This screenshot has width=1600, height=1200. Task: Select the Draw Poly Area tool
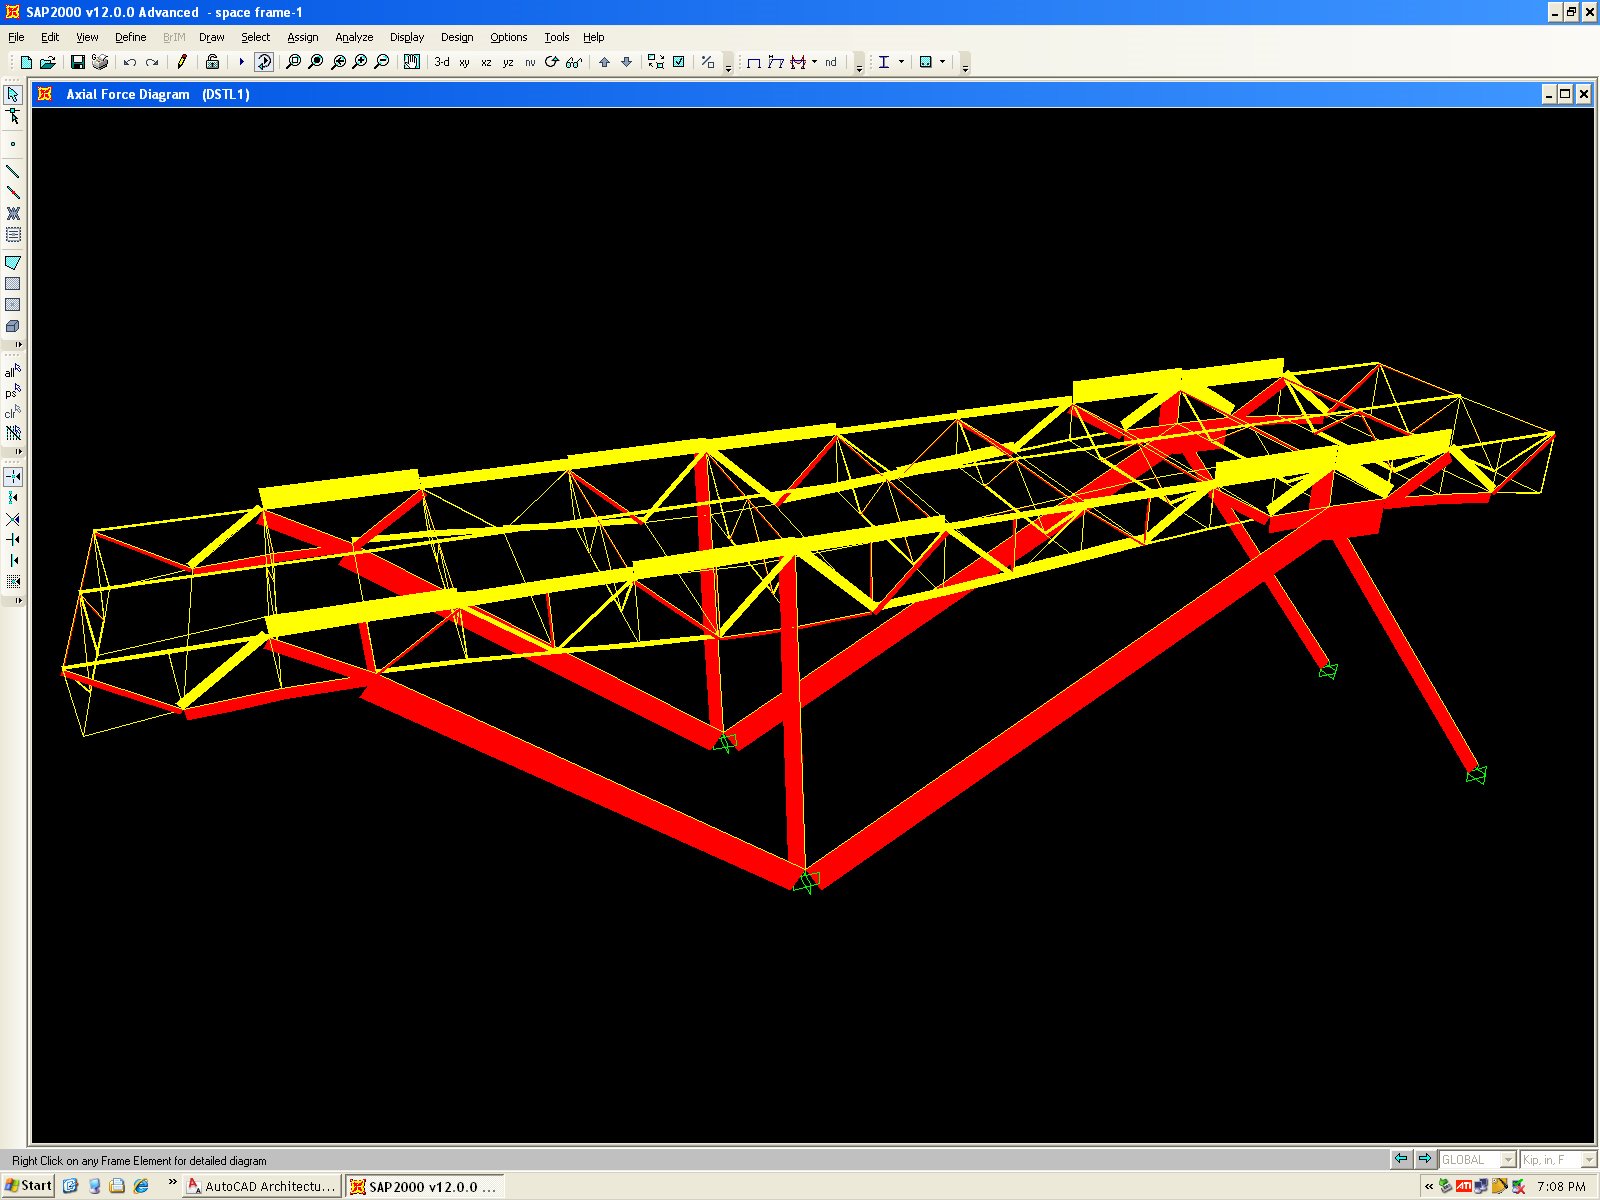(x=13, y=262)
